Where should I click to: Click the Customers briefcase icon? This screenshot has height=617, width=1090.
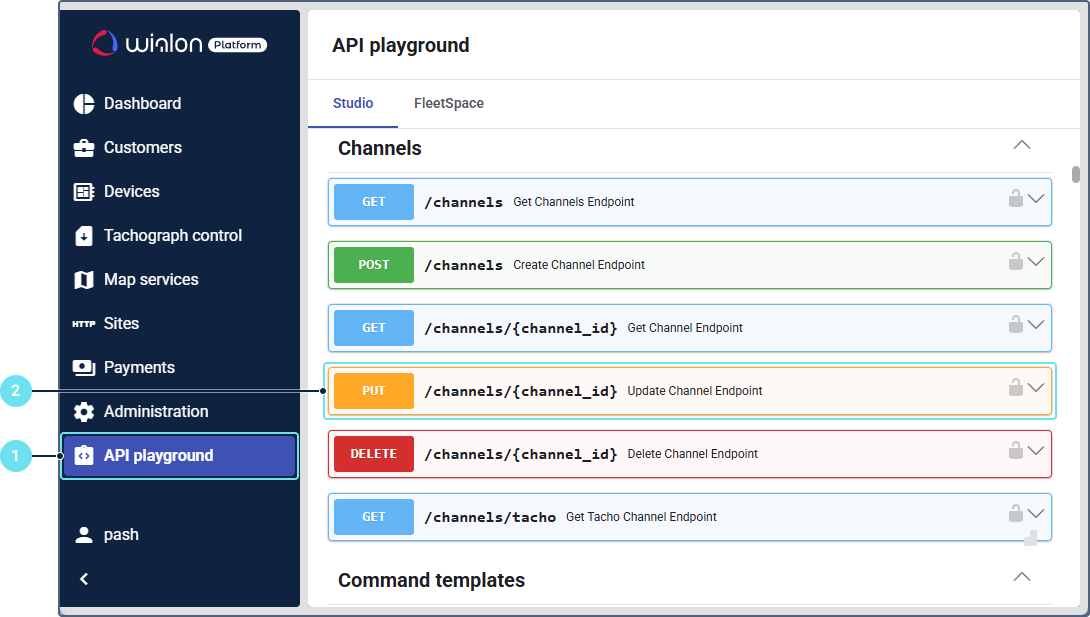[84, 148]
